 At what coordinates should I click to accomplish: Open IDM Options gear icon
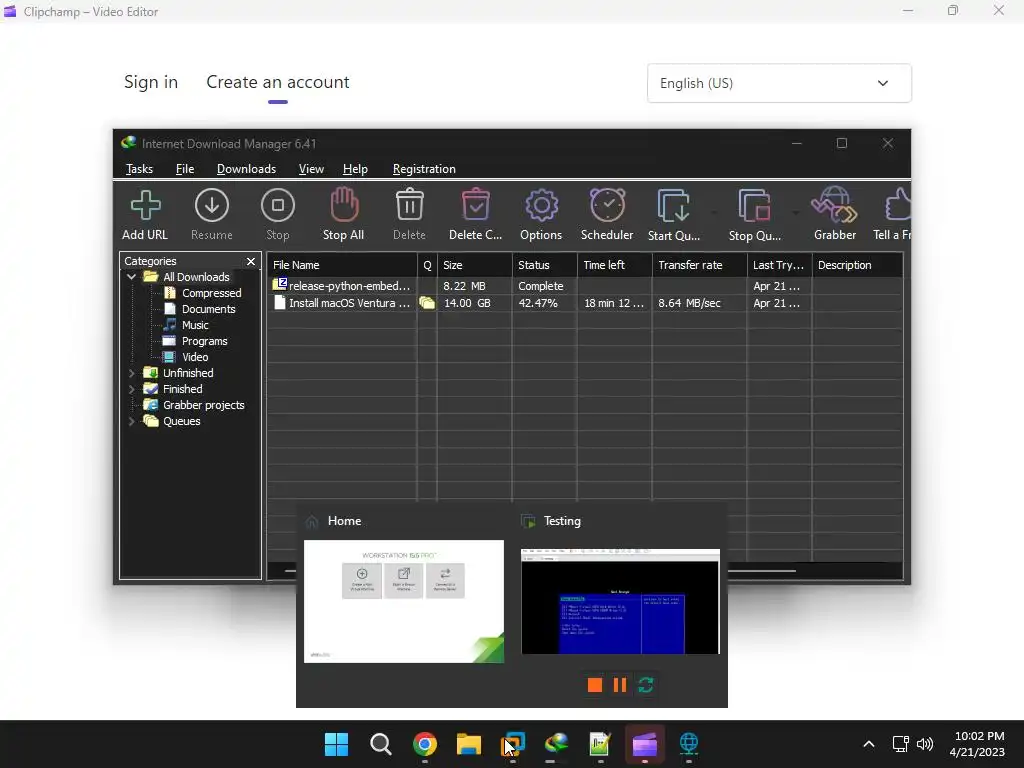(541, 215)
